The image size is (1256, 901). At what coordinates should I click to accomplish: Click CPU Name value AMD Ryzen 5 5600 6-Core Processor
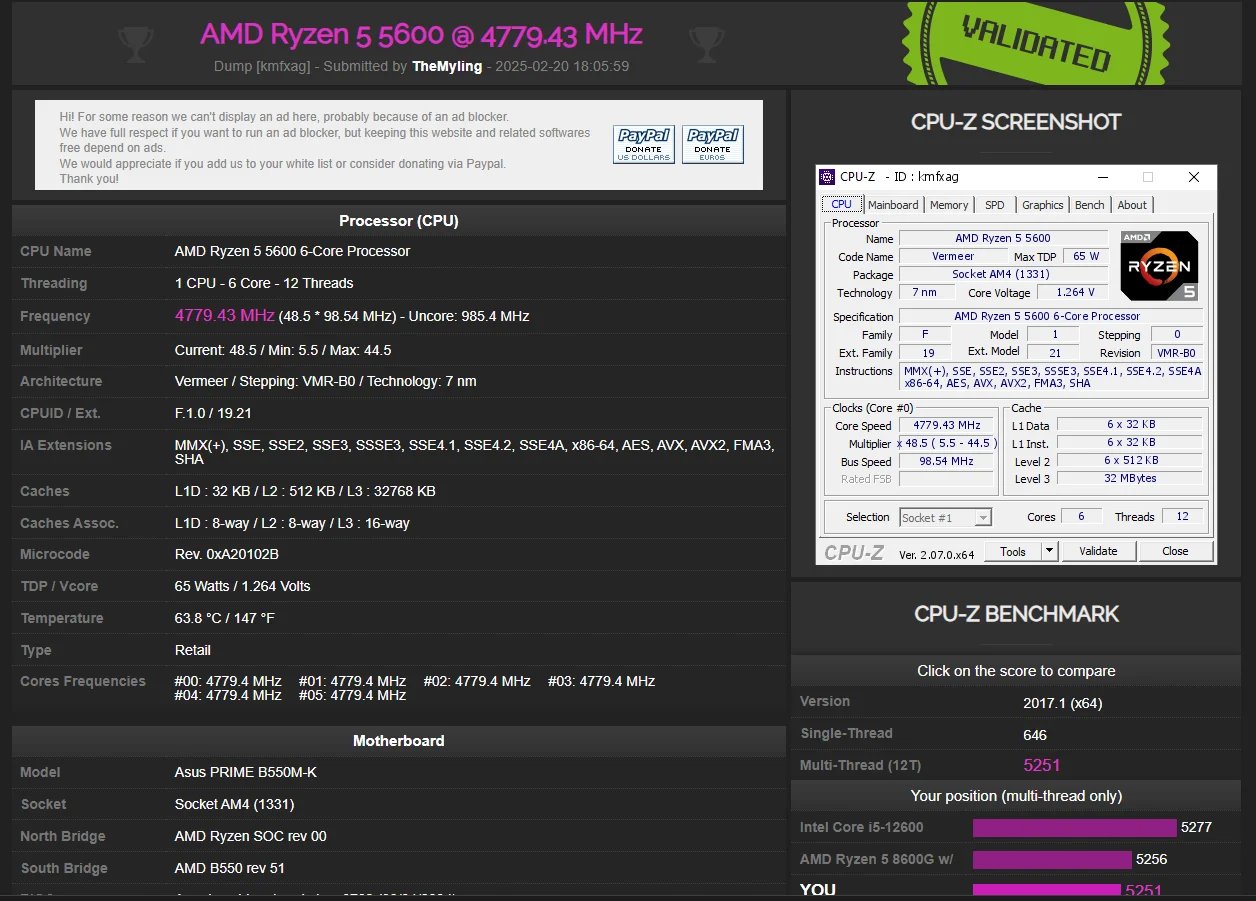click(x=292, y=251)
